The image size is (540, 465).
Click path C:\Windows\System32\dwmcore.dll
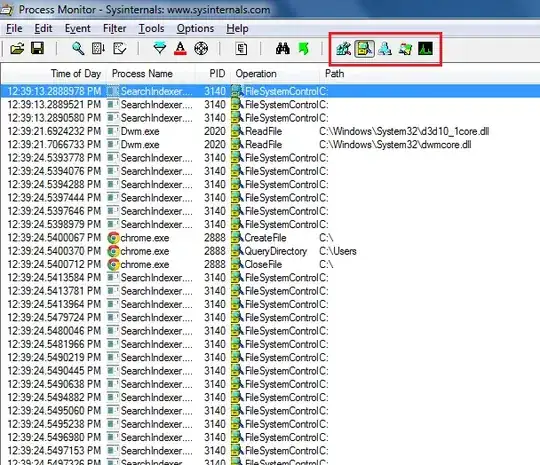point(395,145)
